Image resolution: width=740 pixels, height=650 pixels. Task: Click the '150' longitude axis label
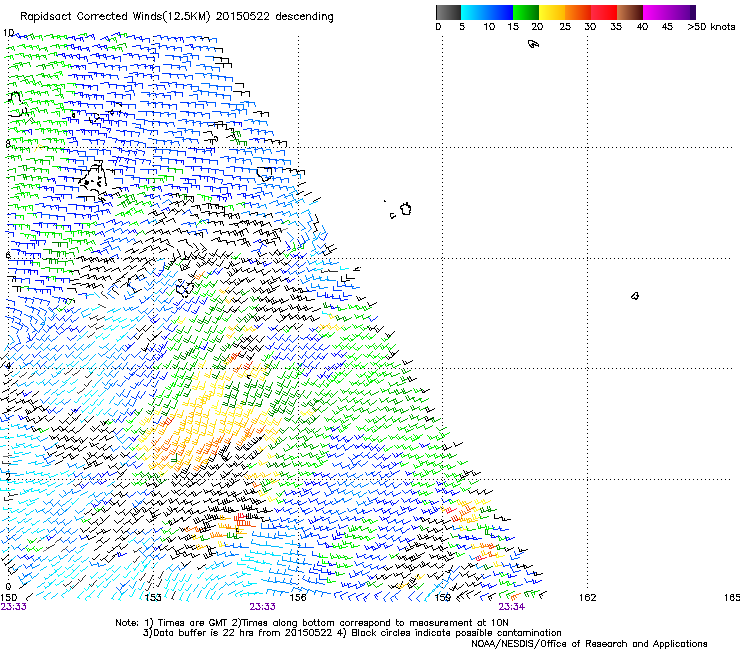click(x=8, y=598)
